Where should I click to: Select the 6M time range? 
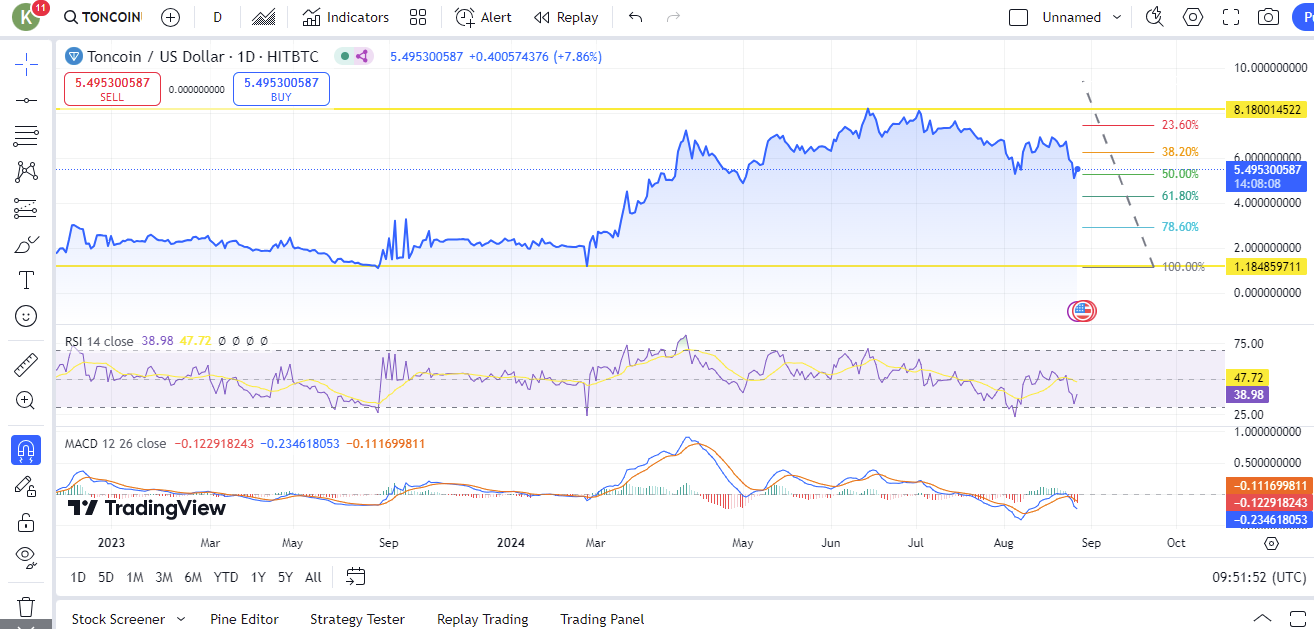[x=193, y=577]
